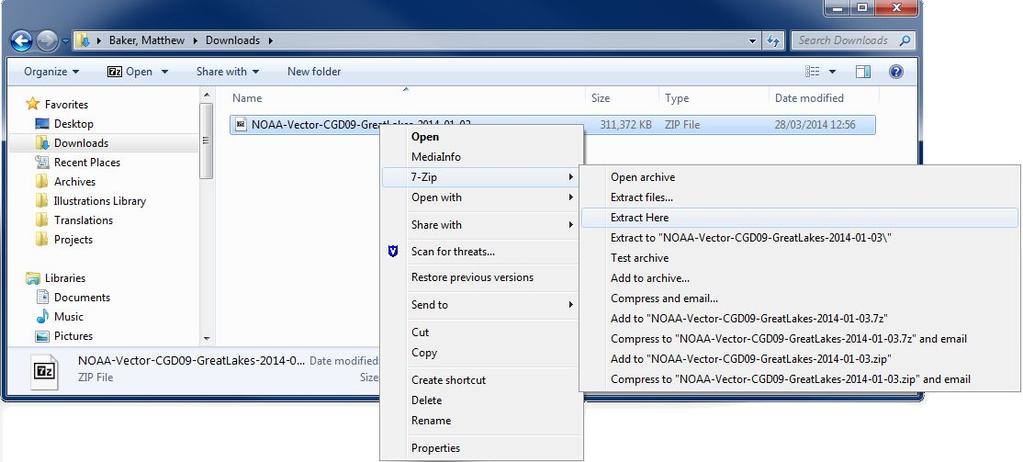Image resolution: width=1023 pixels, height=462 pixels.
Task: Open the Share with toolbar dropdown
Action: (x=227, y=72)
